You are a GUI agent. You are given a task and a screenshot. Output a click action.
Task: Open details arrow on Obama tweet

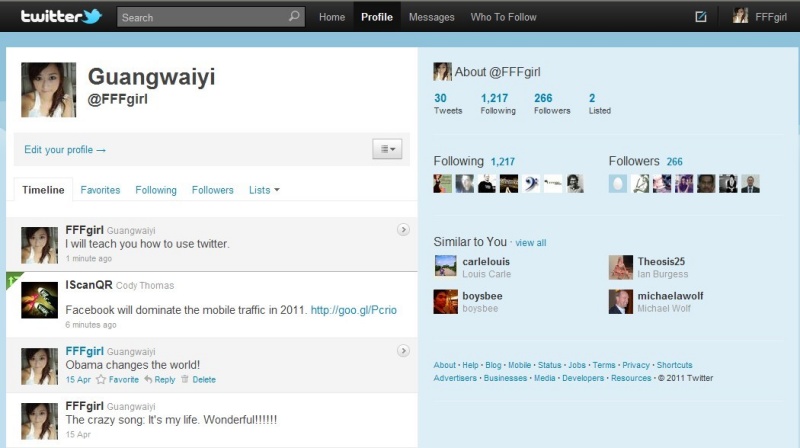coord(403,350)
